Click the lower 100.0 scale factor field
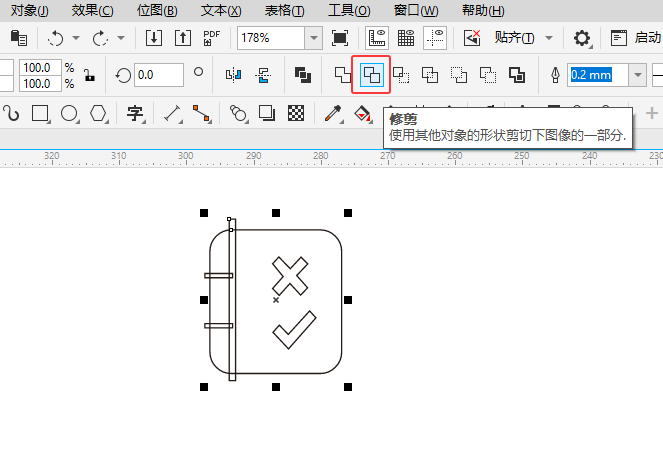663x473 pixels. [x=41, y=84]
